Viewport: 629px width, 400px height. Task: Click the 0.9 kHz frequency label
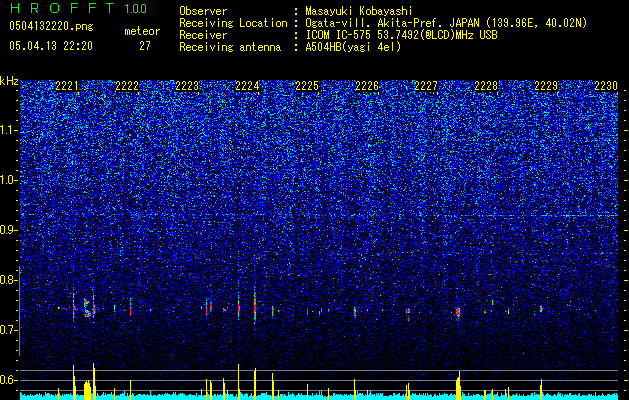(8, 230)
